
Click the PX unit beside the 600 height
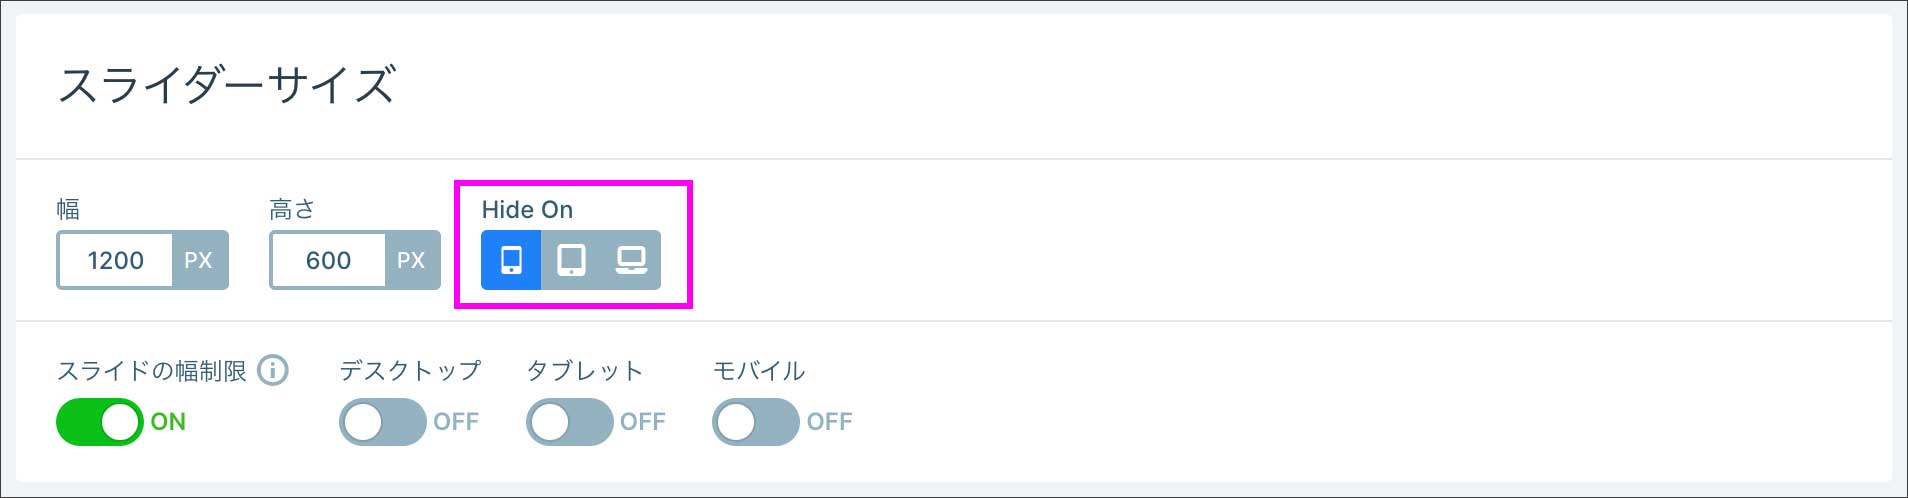411,260
